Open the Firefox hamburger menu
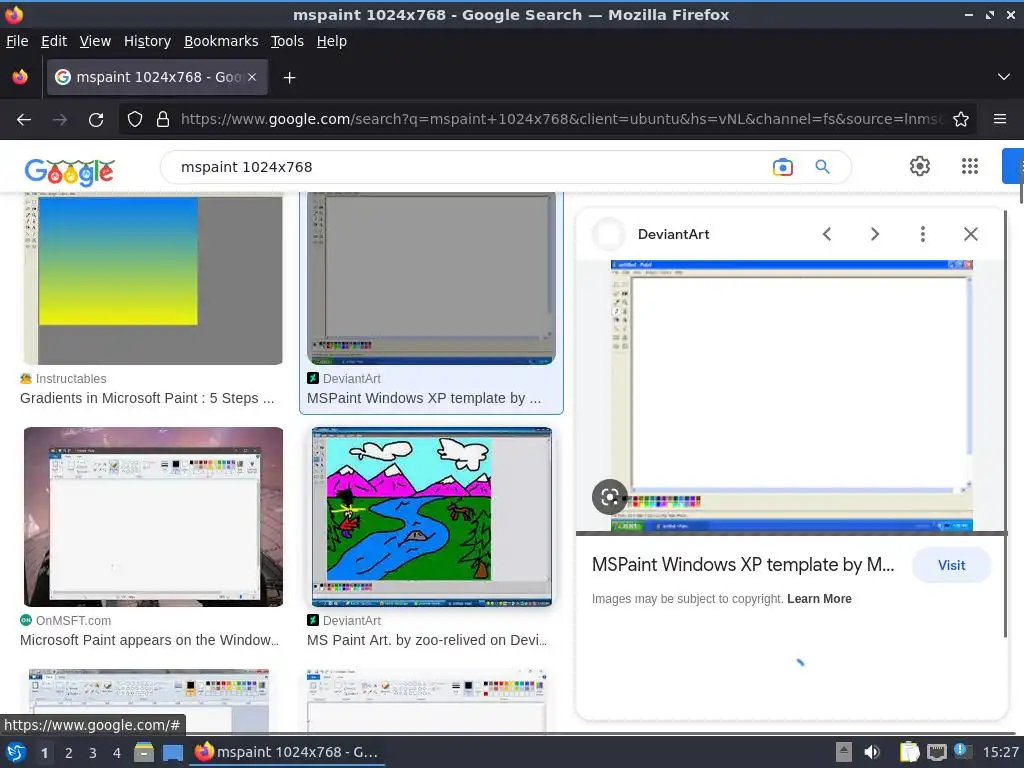 point(1000,119)
